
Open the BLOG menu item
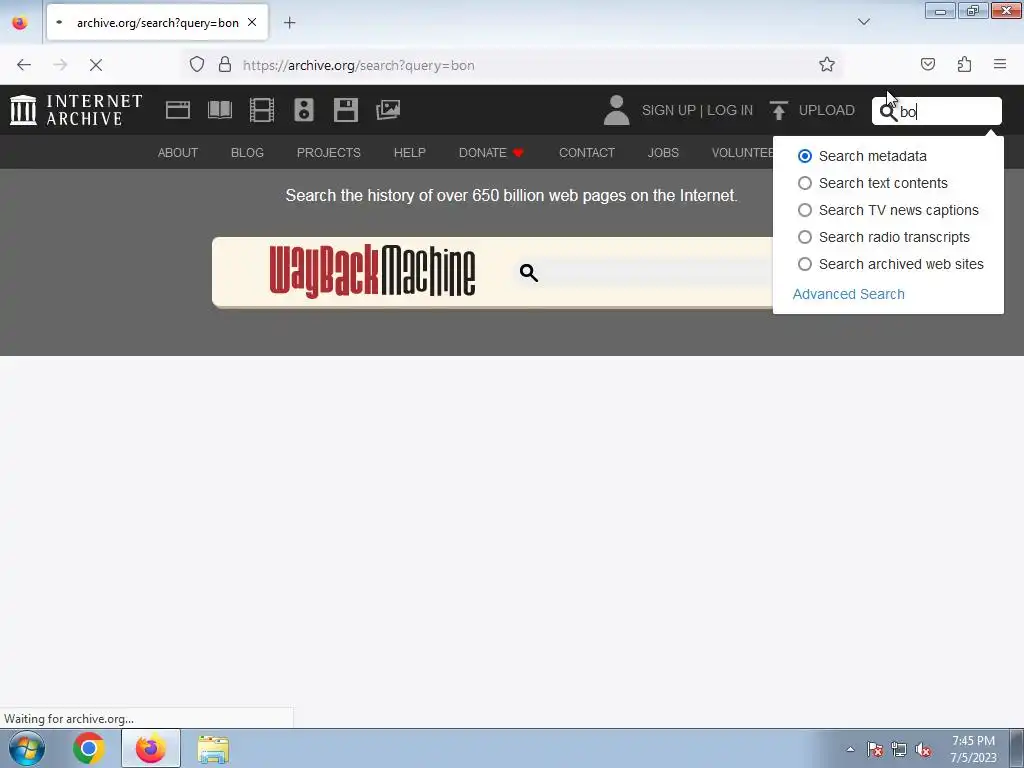(x=247, y=153)
